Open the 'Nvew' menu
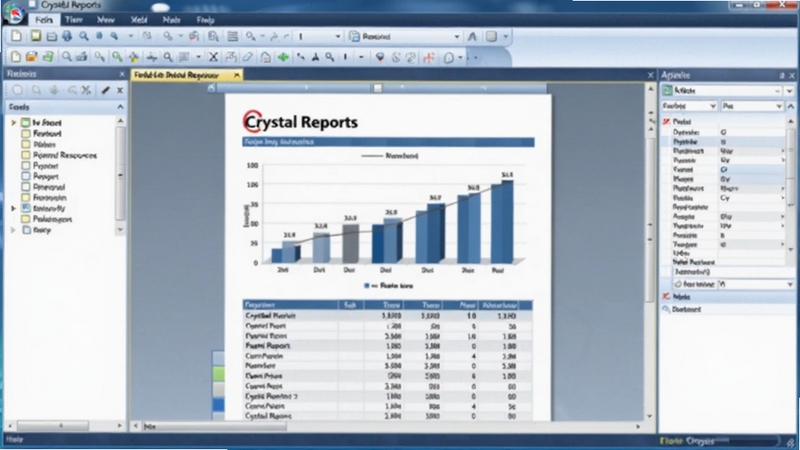 106,20
